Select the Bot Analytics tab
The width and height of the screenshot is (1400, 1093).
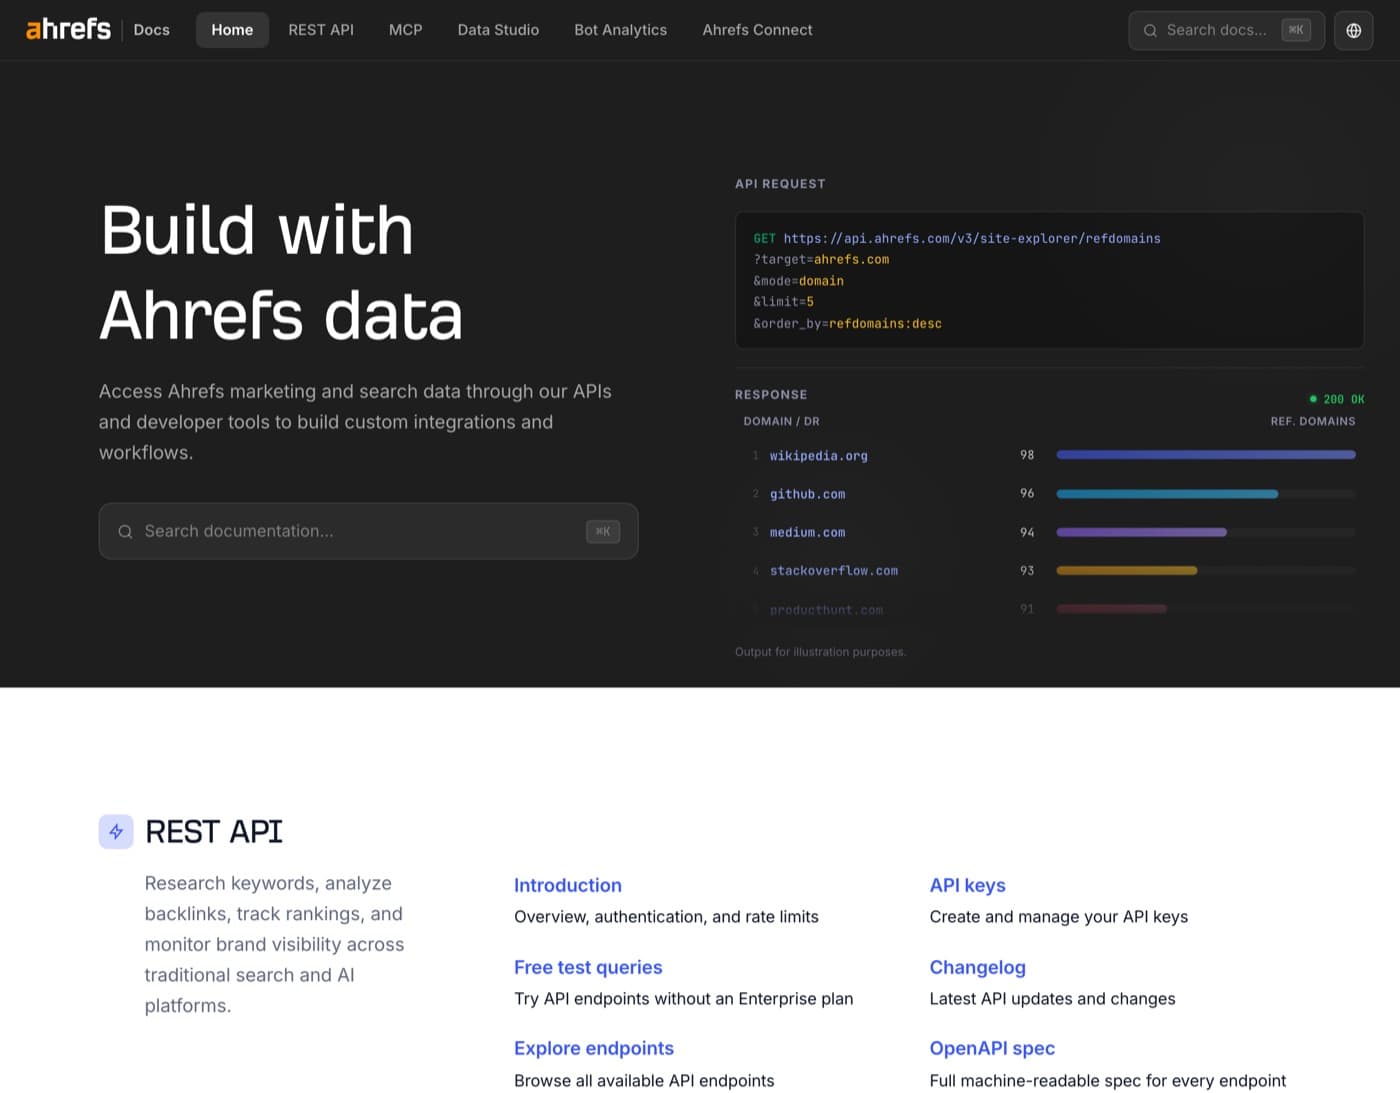620,30
